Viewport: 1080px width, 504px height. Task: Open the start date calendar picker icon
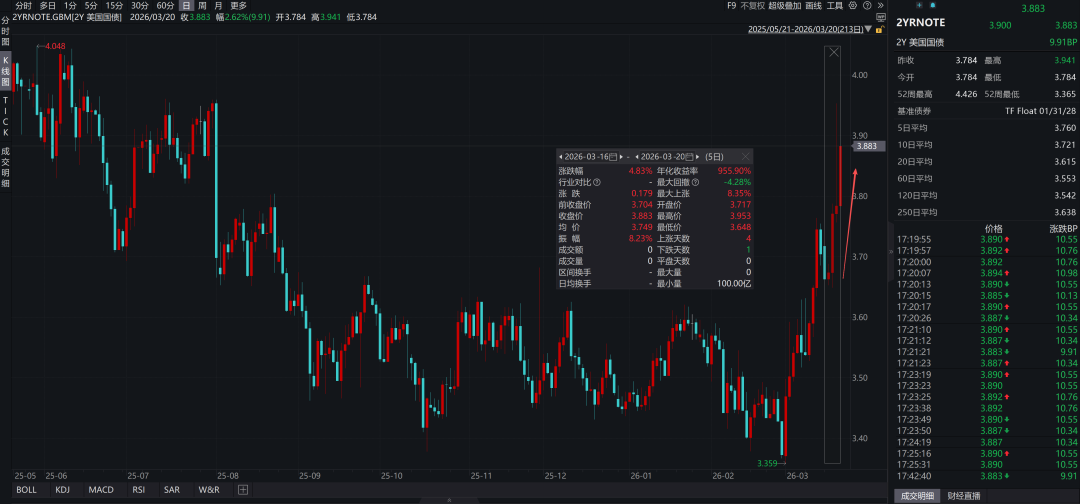click(x=614, y=157)
